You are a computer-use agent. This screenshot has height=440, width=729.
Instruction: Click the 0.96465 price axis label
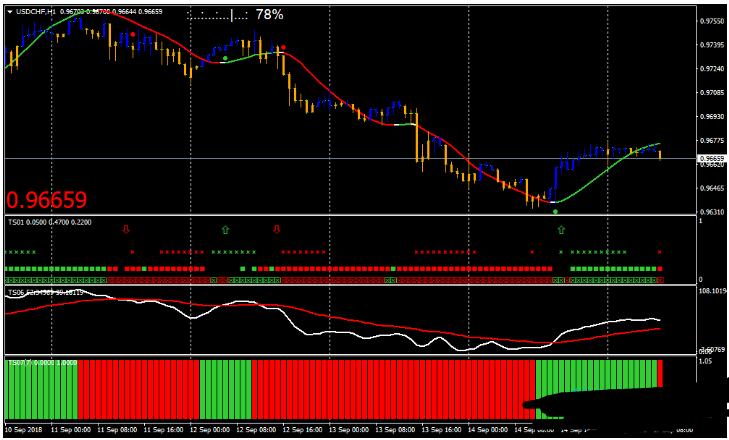[x=711, y=188]
